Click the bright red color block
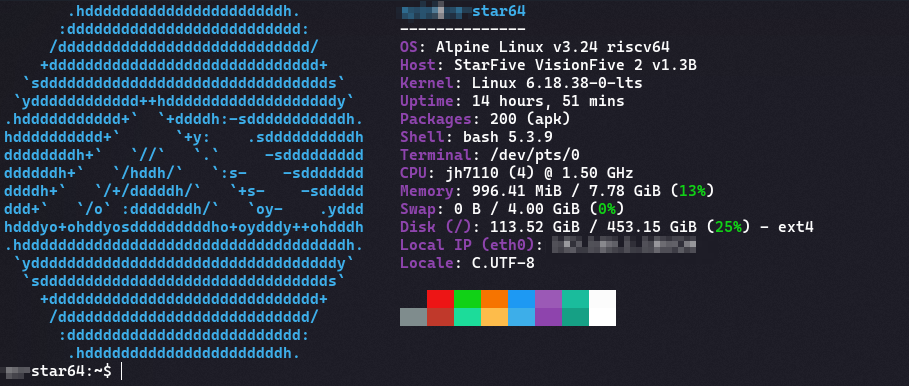The image size is (909, 386). [441, 299]
